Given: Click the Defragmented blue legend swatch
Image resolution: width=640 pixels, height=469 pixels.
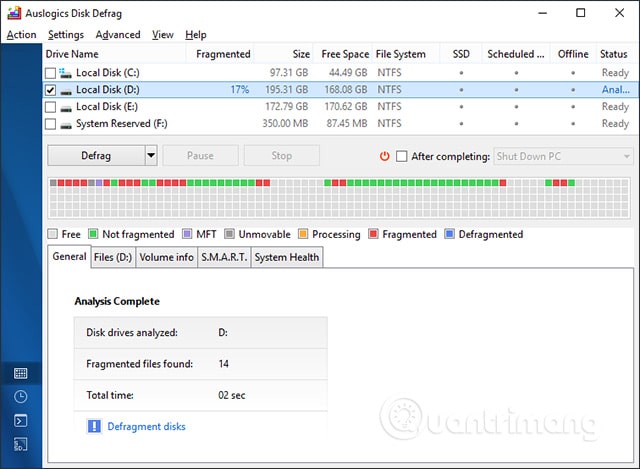Looking at the screenshot, I should (449, 234).
